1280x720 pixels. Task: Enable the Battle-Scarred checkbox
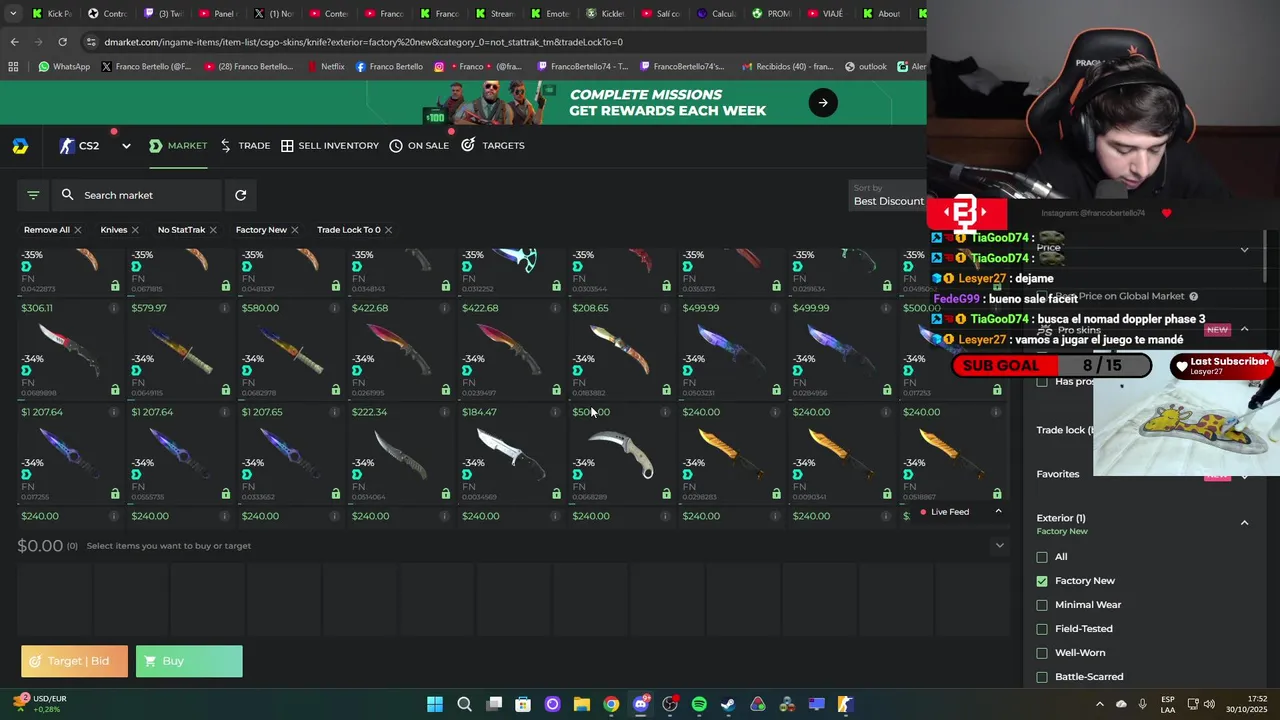click(x=1042, y=677)
